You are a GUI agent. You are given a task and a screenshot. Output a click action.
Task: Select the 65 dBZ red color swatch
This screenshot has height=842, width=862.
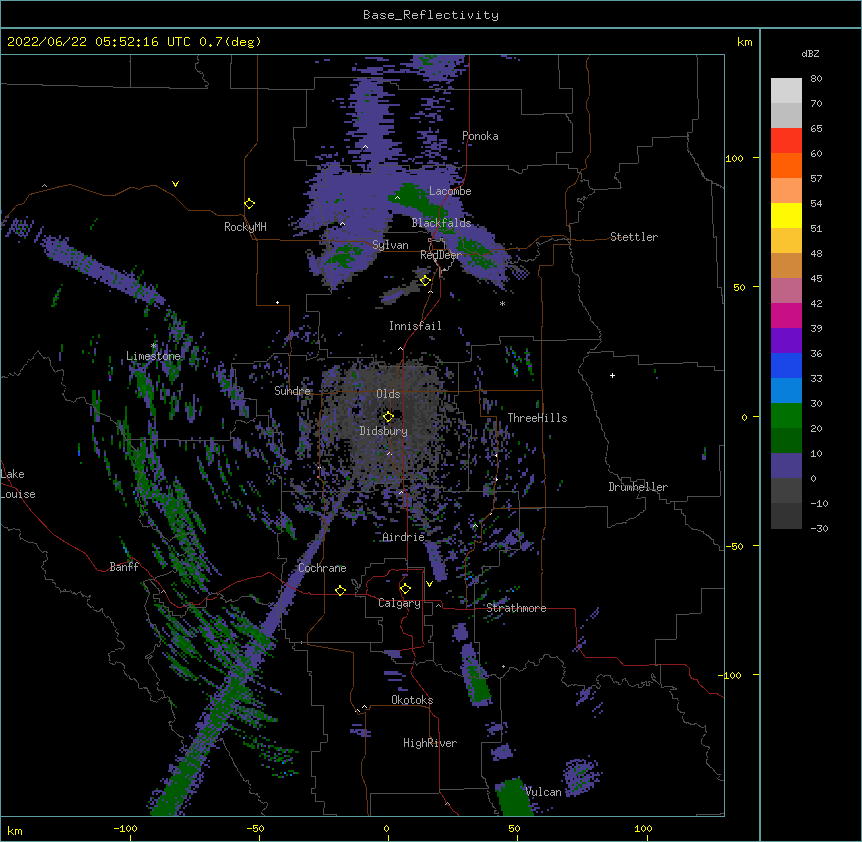786,141
